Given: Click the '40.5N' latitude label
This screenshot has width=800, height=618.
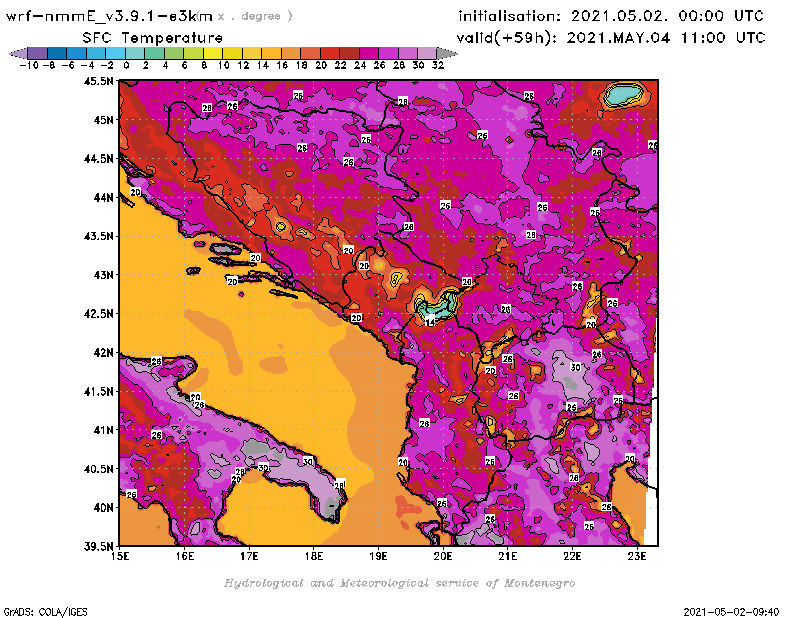Looking at the screenshot, I should click(98, 469).
